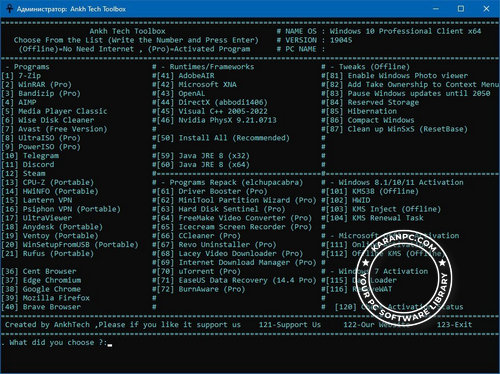The image size is (500, 374).
Task: Select the '[42] Microsoft XNA' line
Action: [x=196, y=85]
